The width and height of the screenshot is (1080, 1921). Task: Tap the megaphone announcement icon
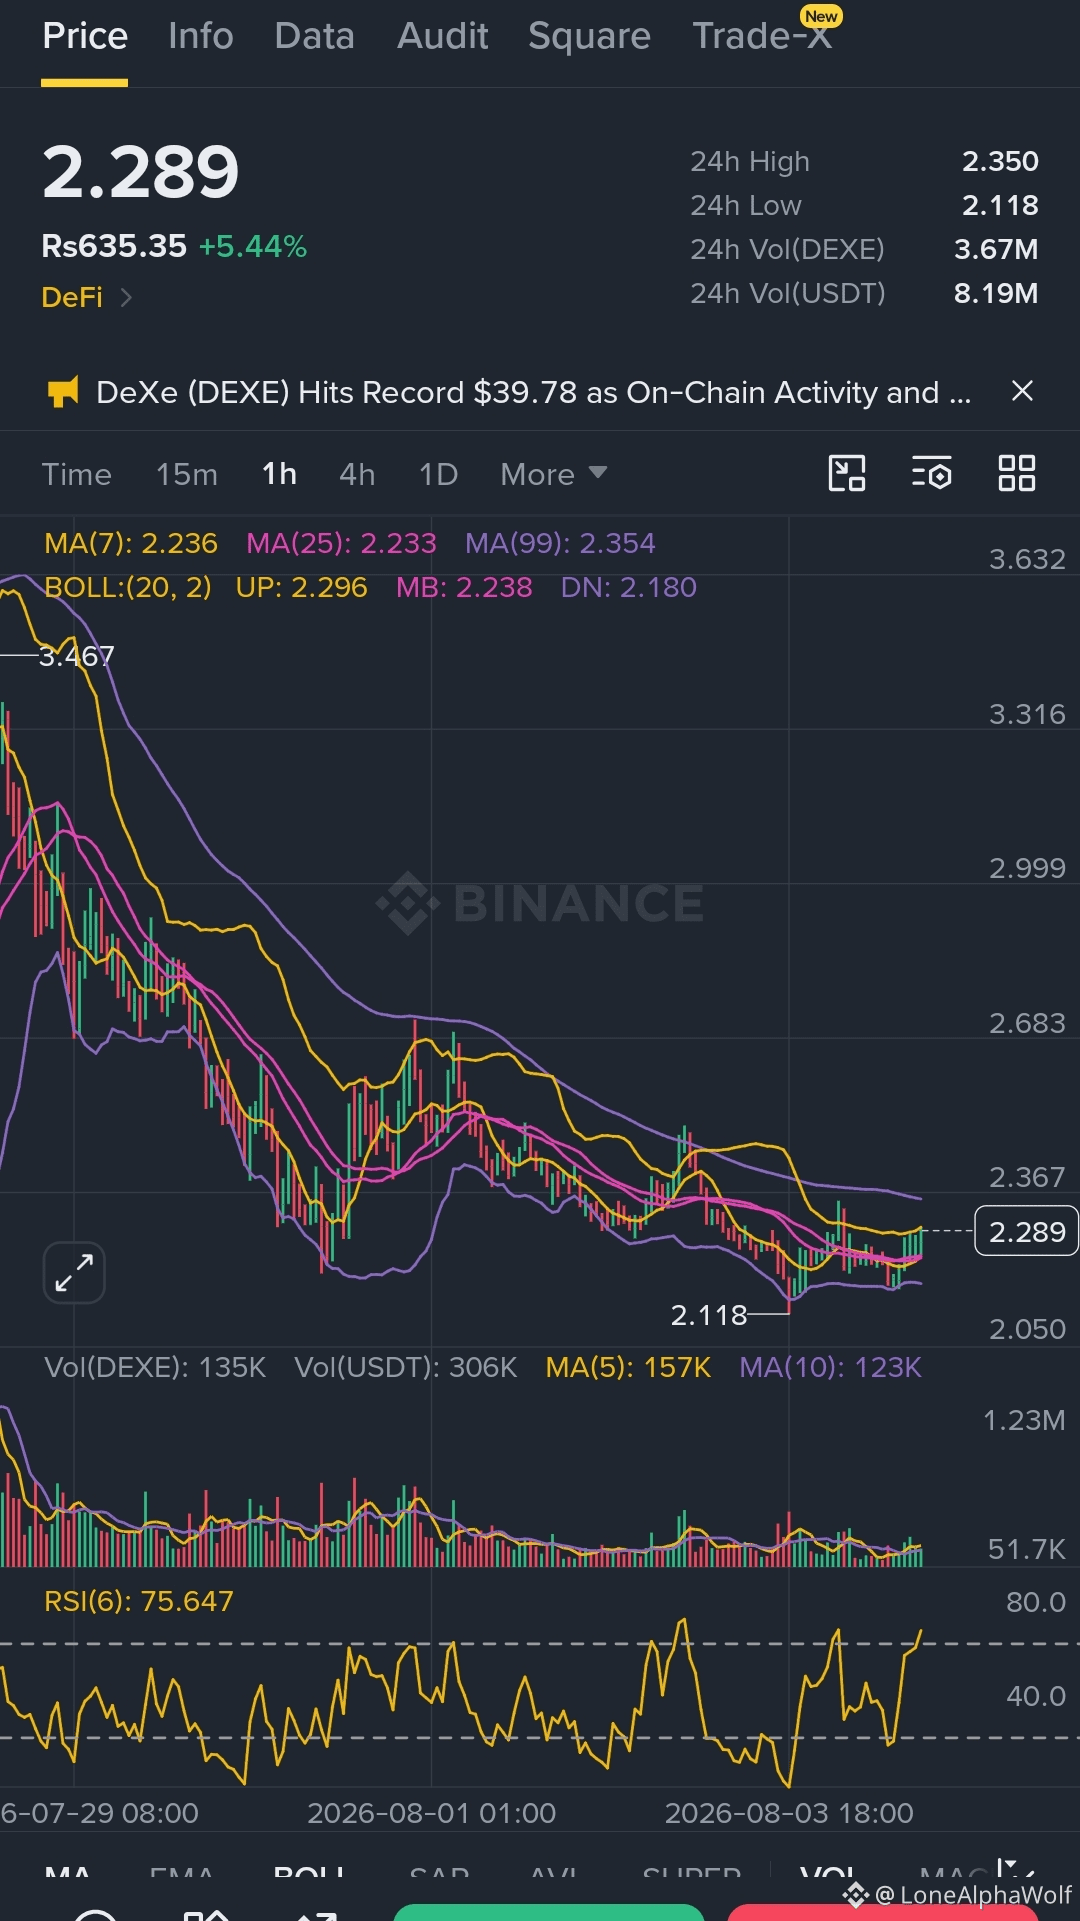click(63, 392)
